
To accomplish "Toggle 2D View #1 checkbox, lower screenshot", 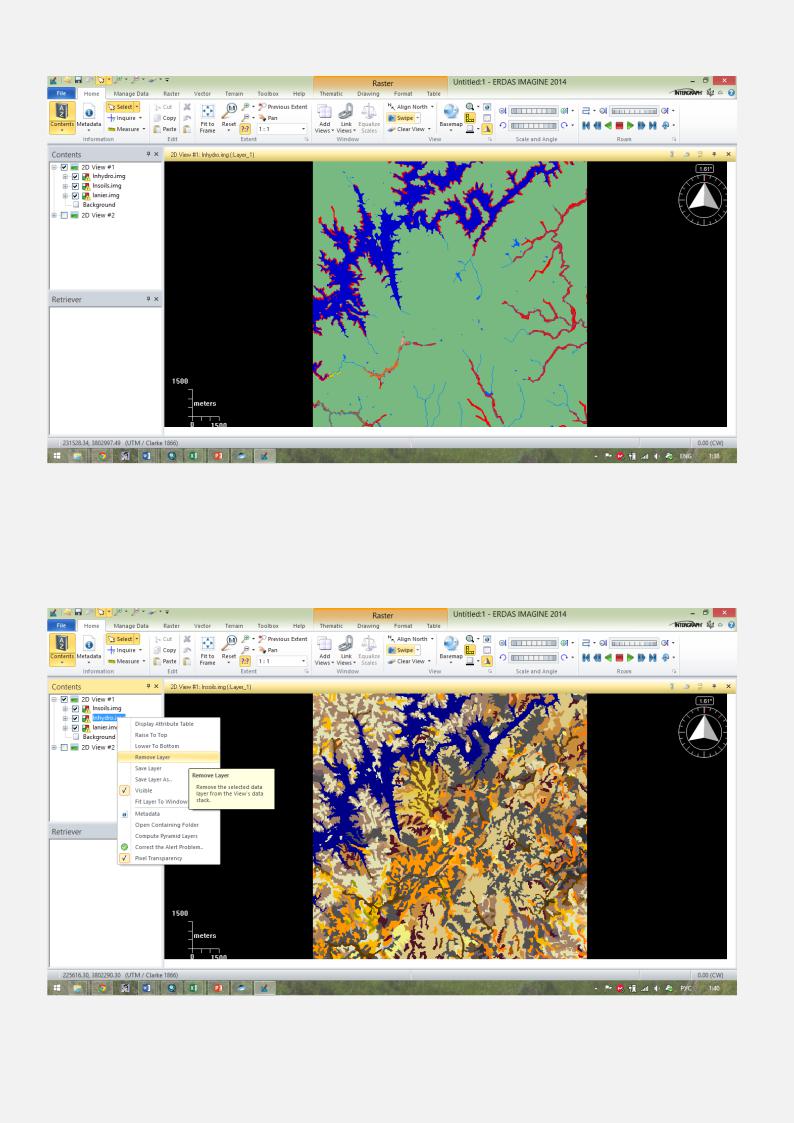I will pos(64,699).
